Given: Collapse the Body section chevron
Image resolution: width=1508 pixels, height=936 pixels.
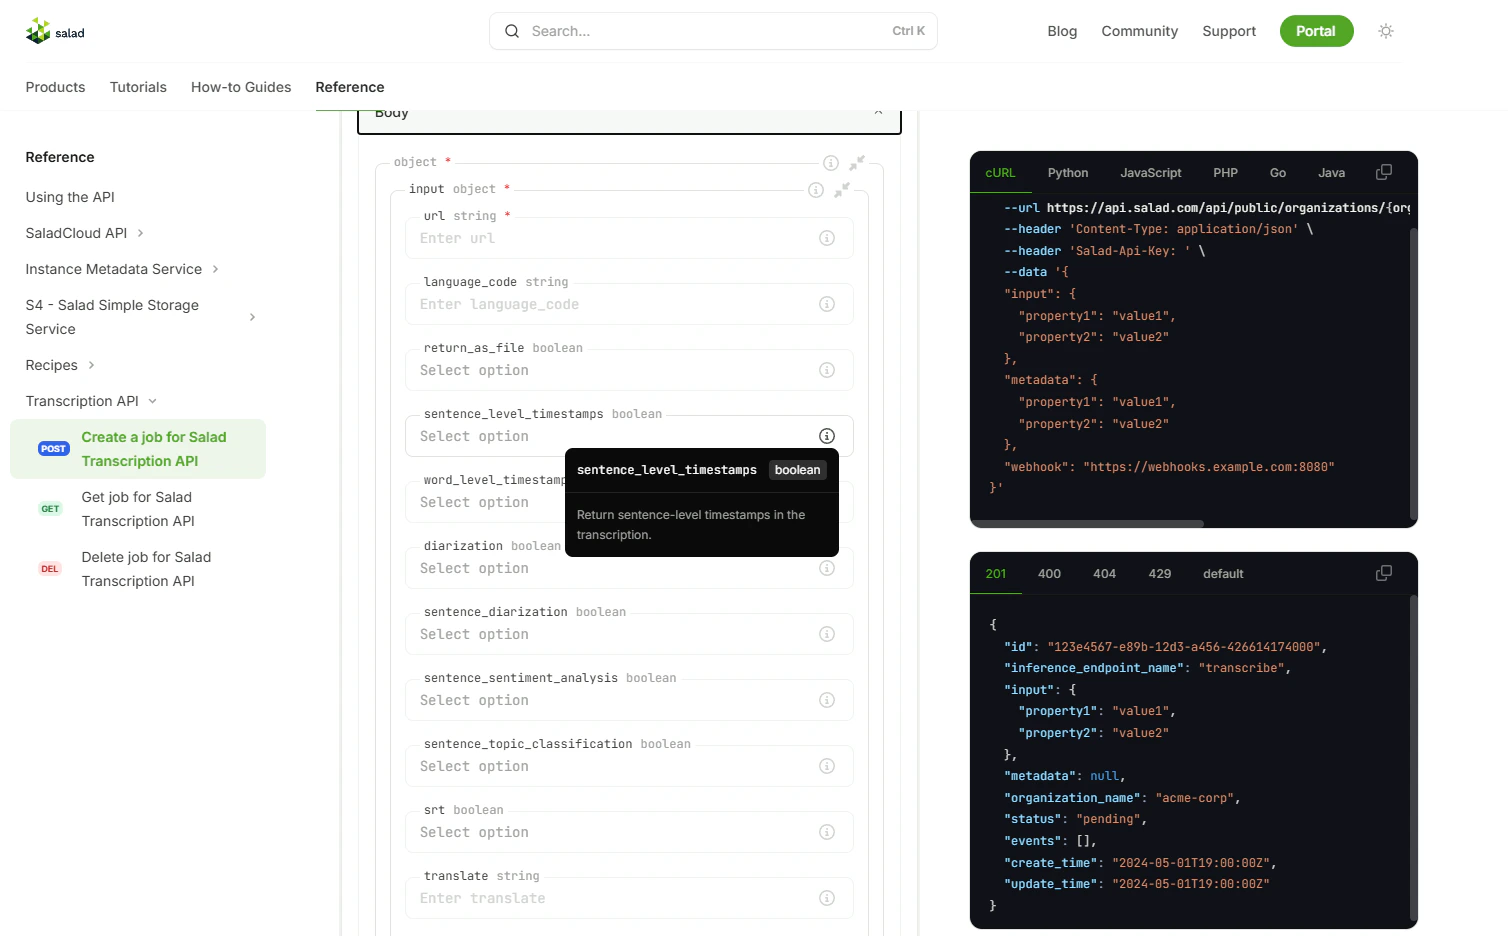Looking at the screenshot, I should (x=878, y=113).
